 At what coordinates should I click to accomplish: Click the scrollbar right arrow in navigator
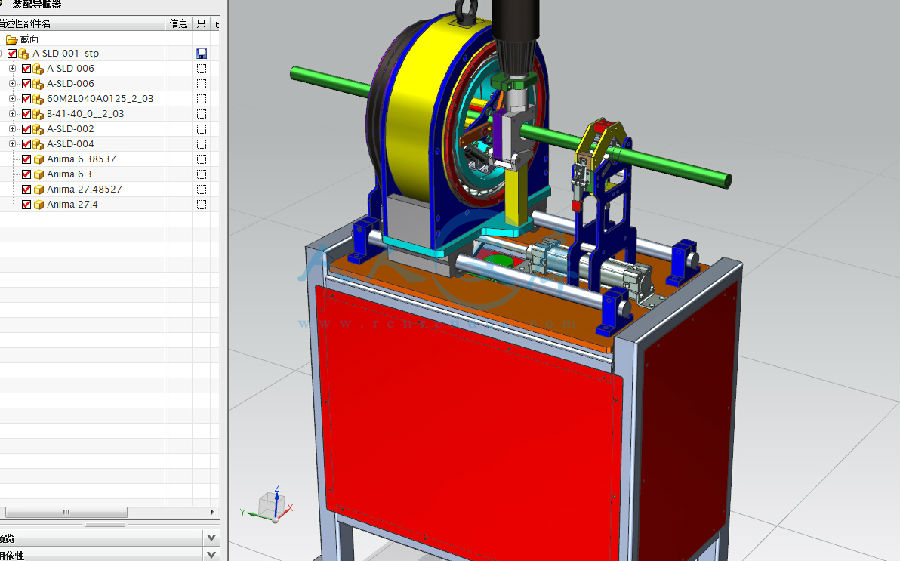(x=214, y=512)
